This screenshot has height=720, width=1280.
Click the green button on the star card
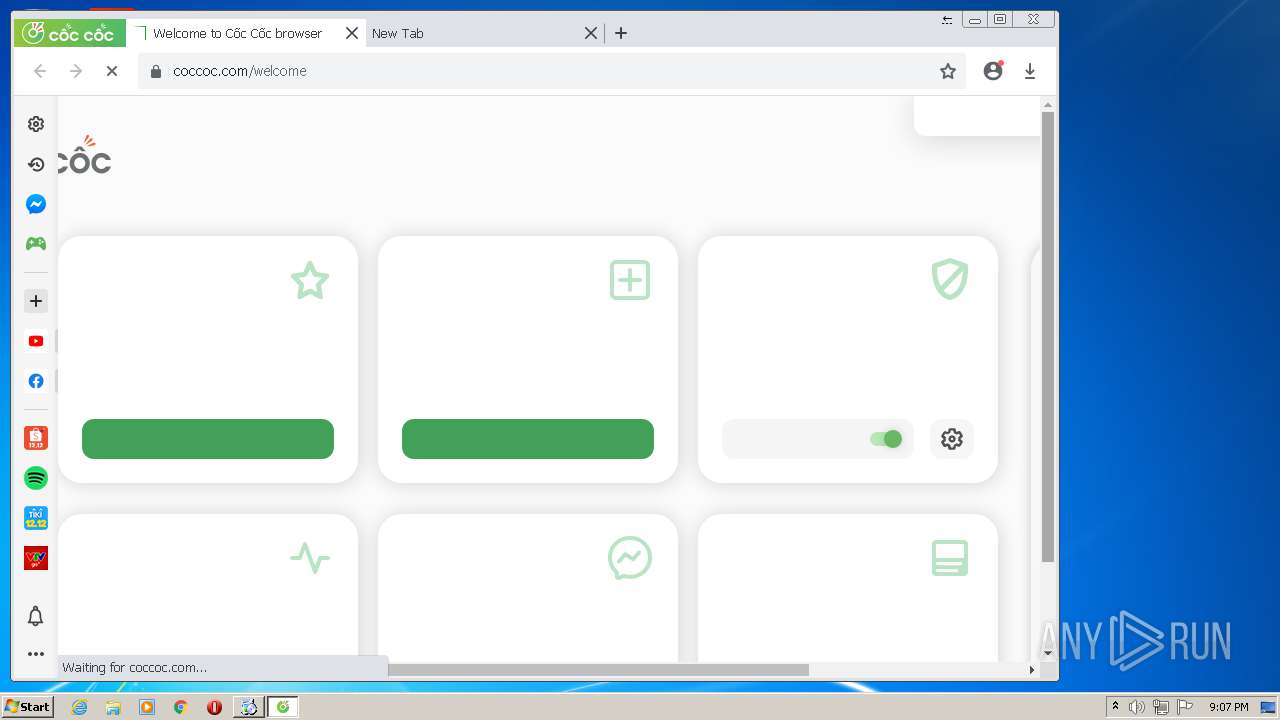pyautogui.click(x=208, y=439)
